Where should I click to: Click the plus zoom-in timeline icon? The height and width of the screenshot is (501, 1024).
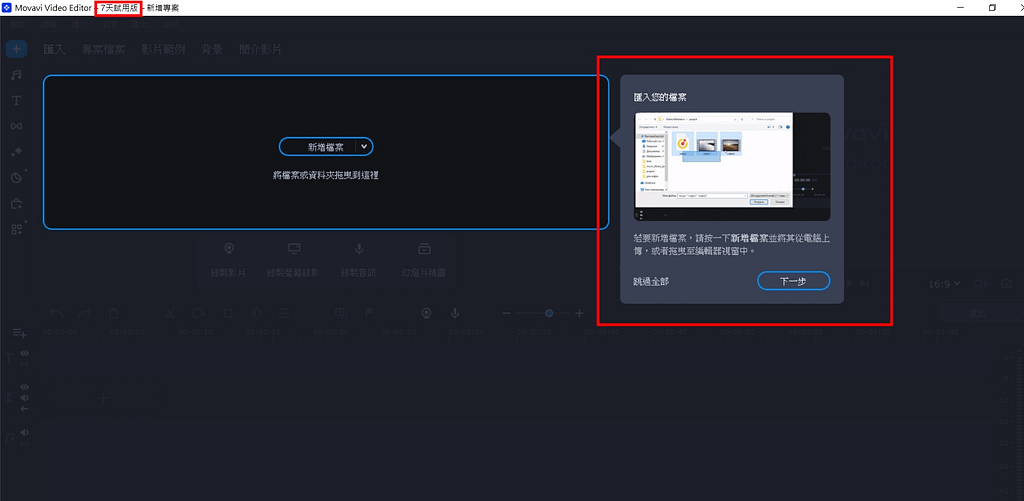[x=579, y=314]
